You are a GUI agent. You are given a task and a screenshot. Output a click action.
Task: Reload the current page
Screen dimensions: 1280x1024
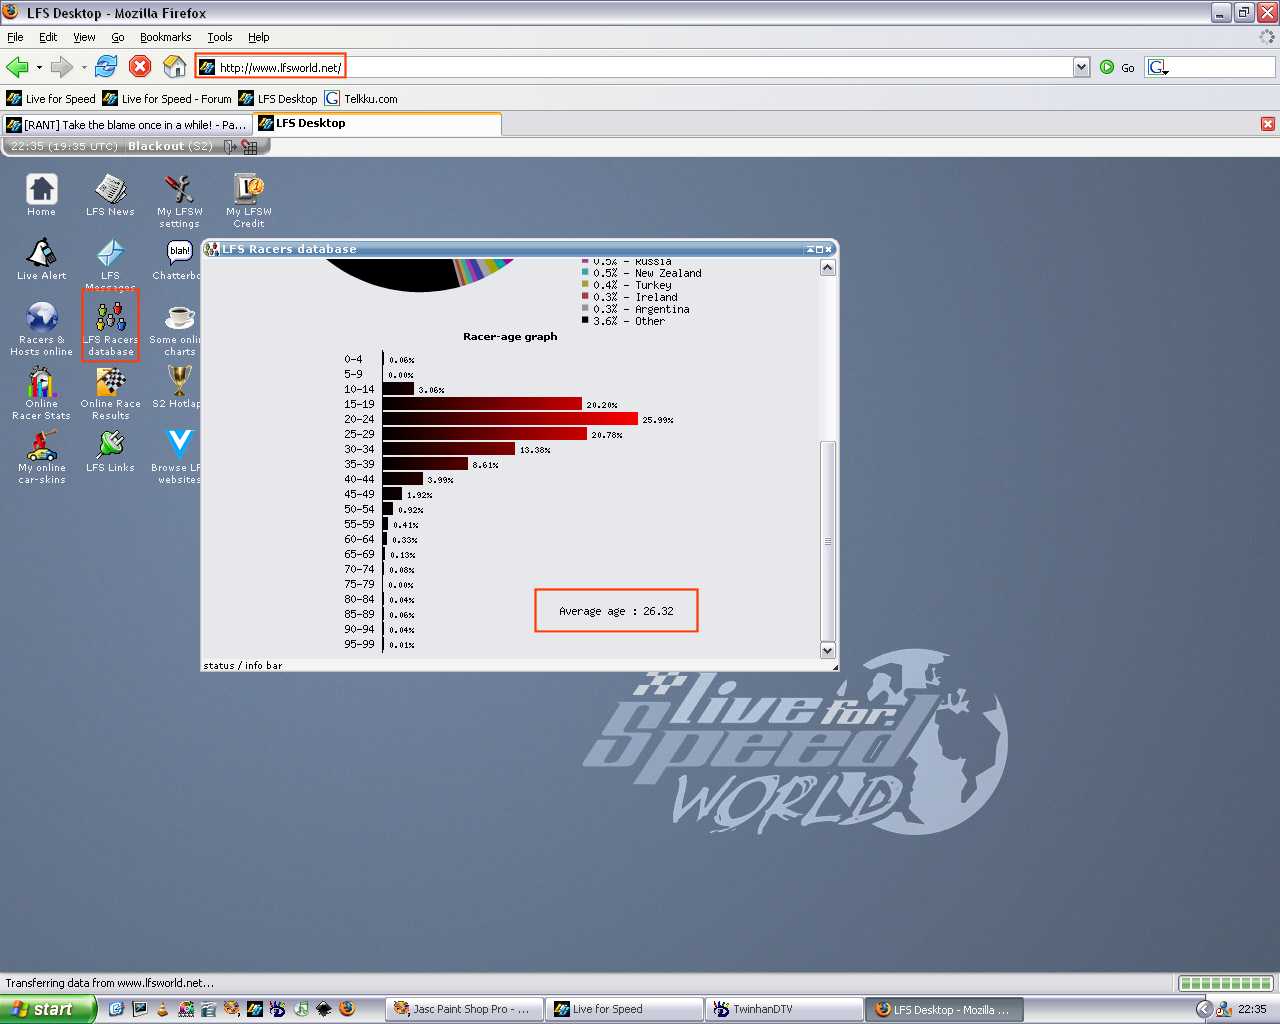pos(106,67)
